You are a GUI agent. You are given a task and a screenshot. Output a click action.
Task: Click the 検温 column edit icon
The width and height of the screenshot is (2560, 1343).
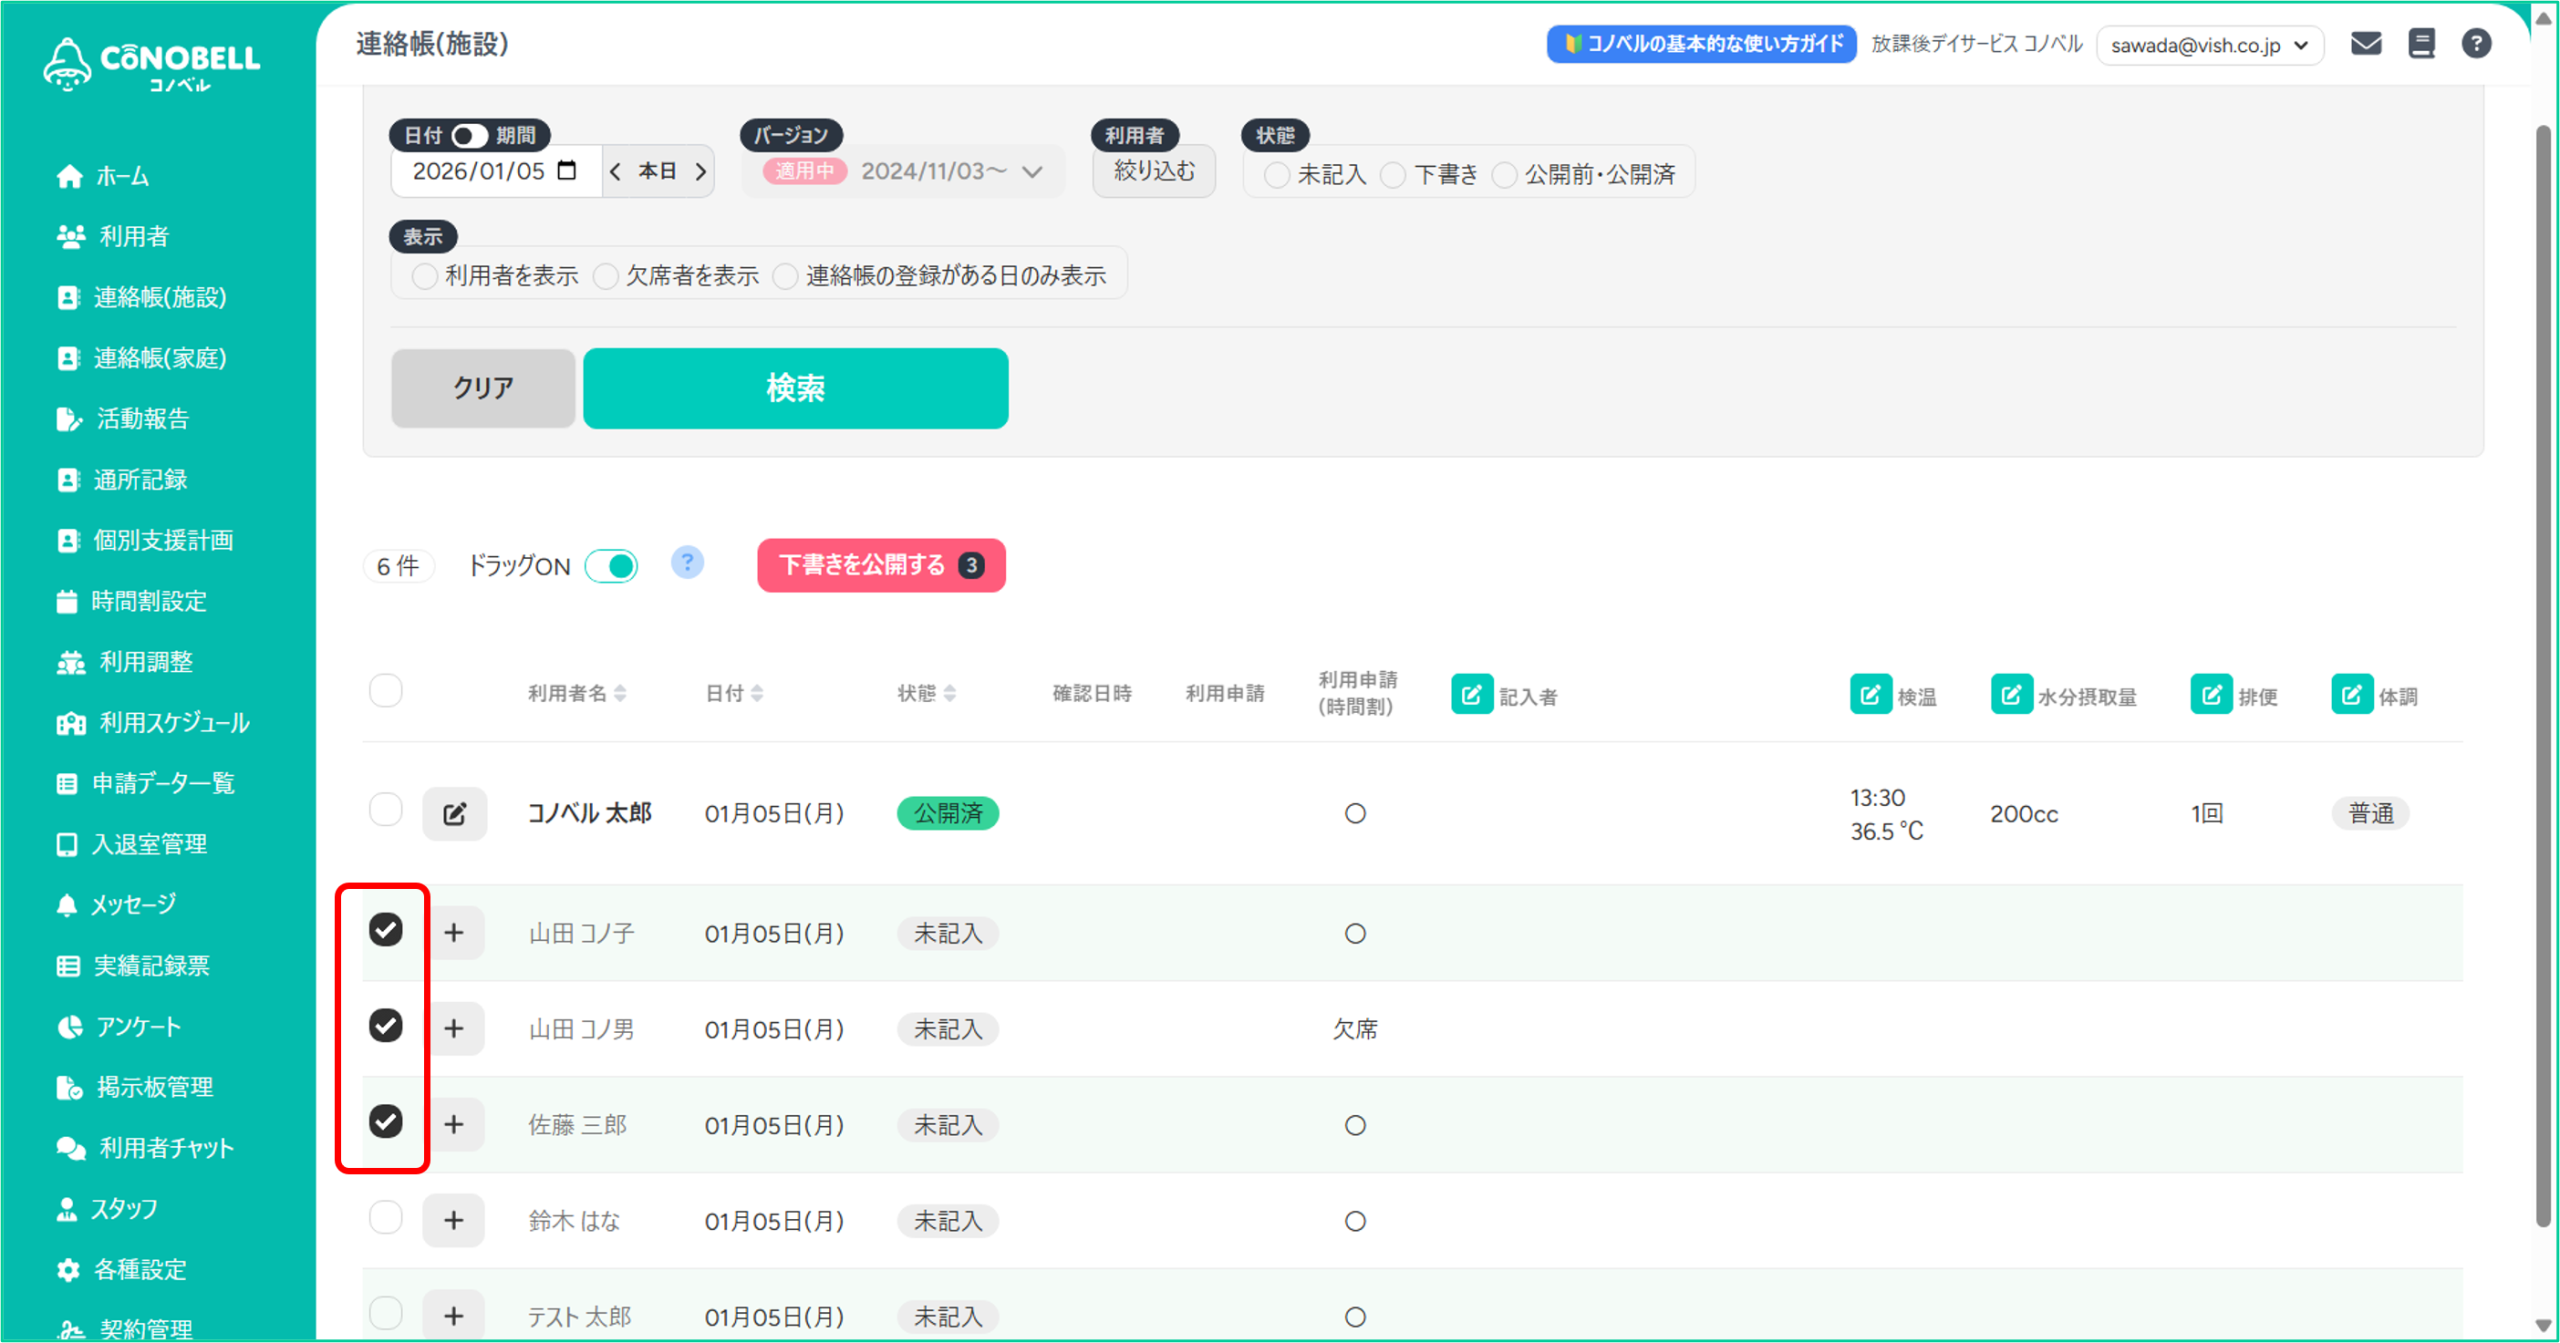(1869, 695)
